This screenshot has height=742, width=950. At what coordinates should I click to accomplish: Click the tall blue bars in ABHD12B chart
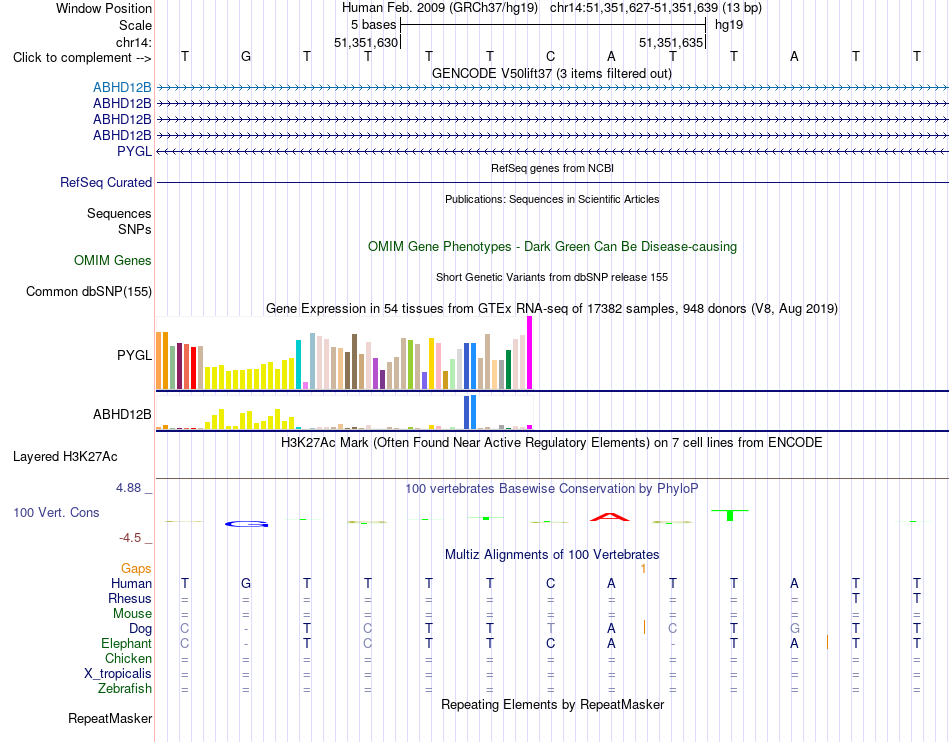[x=470, y=412]
